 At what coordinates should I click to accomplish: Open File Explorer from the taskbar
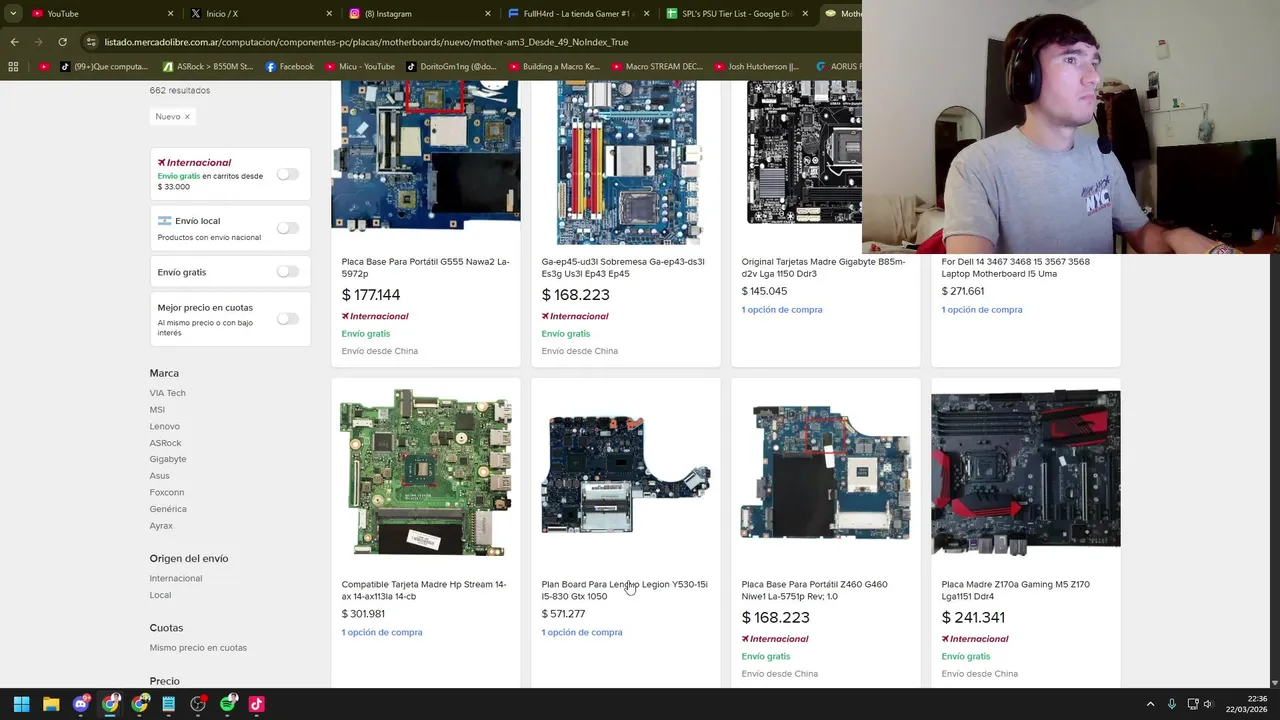[51, 704]
